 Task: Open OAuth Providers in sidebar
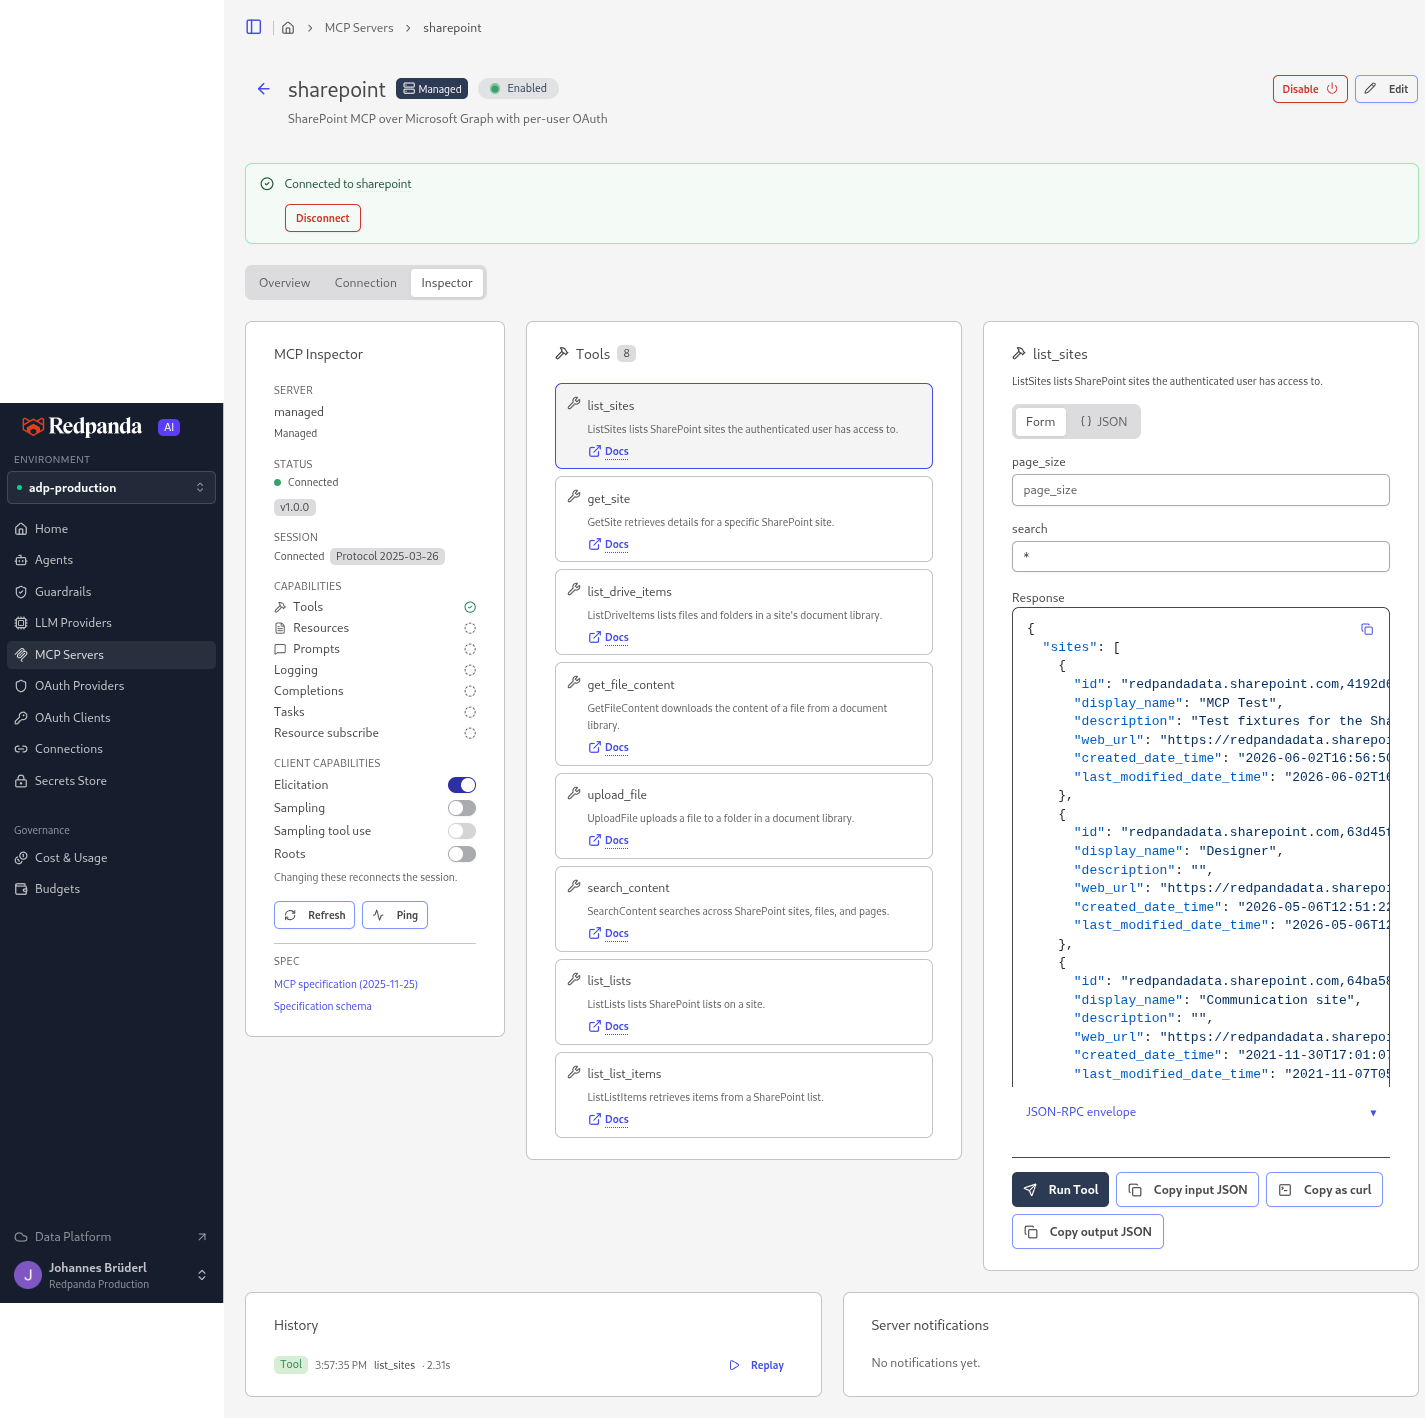pyautogui.click(x=111, y=686)
